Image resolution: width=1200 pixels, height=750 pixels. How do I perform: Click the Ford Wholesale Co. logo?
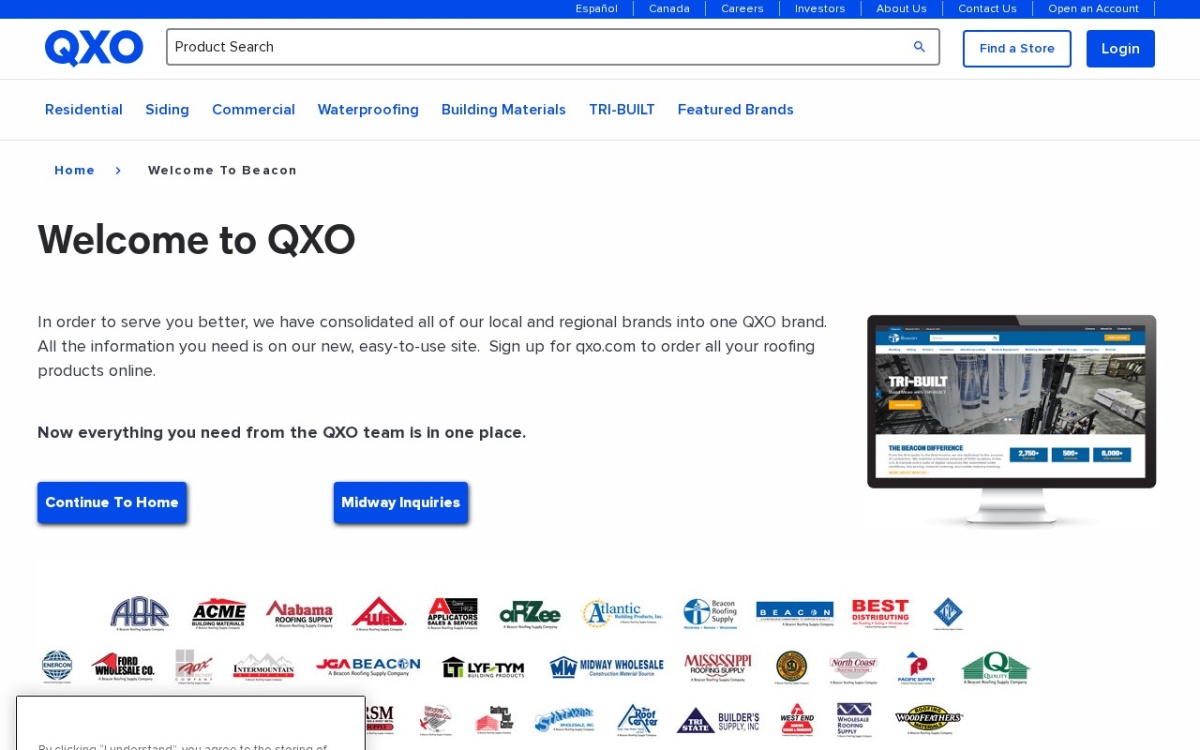pos(123,667)
